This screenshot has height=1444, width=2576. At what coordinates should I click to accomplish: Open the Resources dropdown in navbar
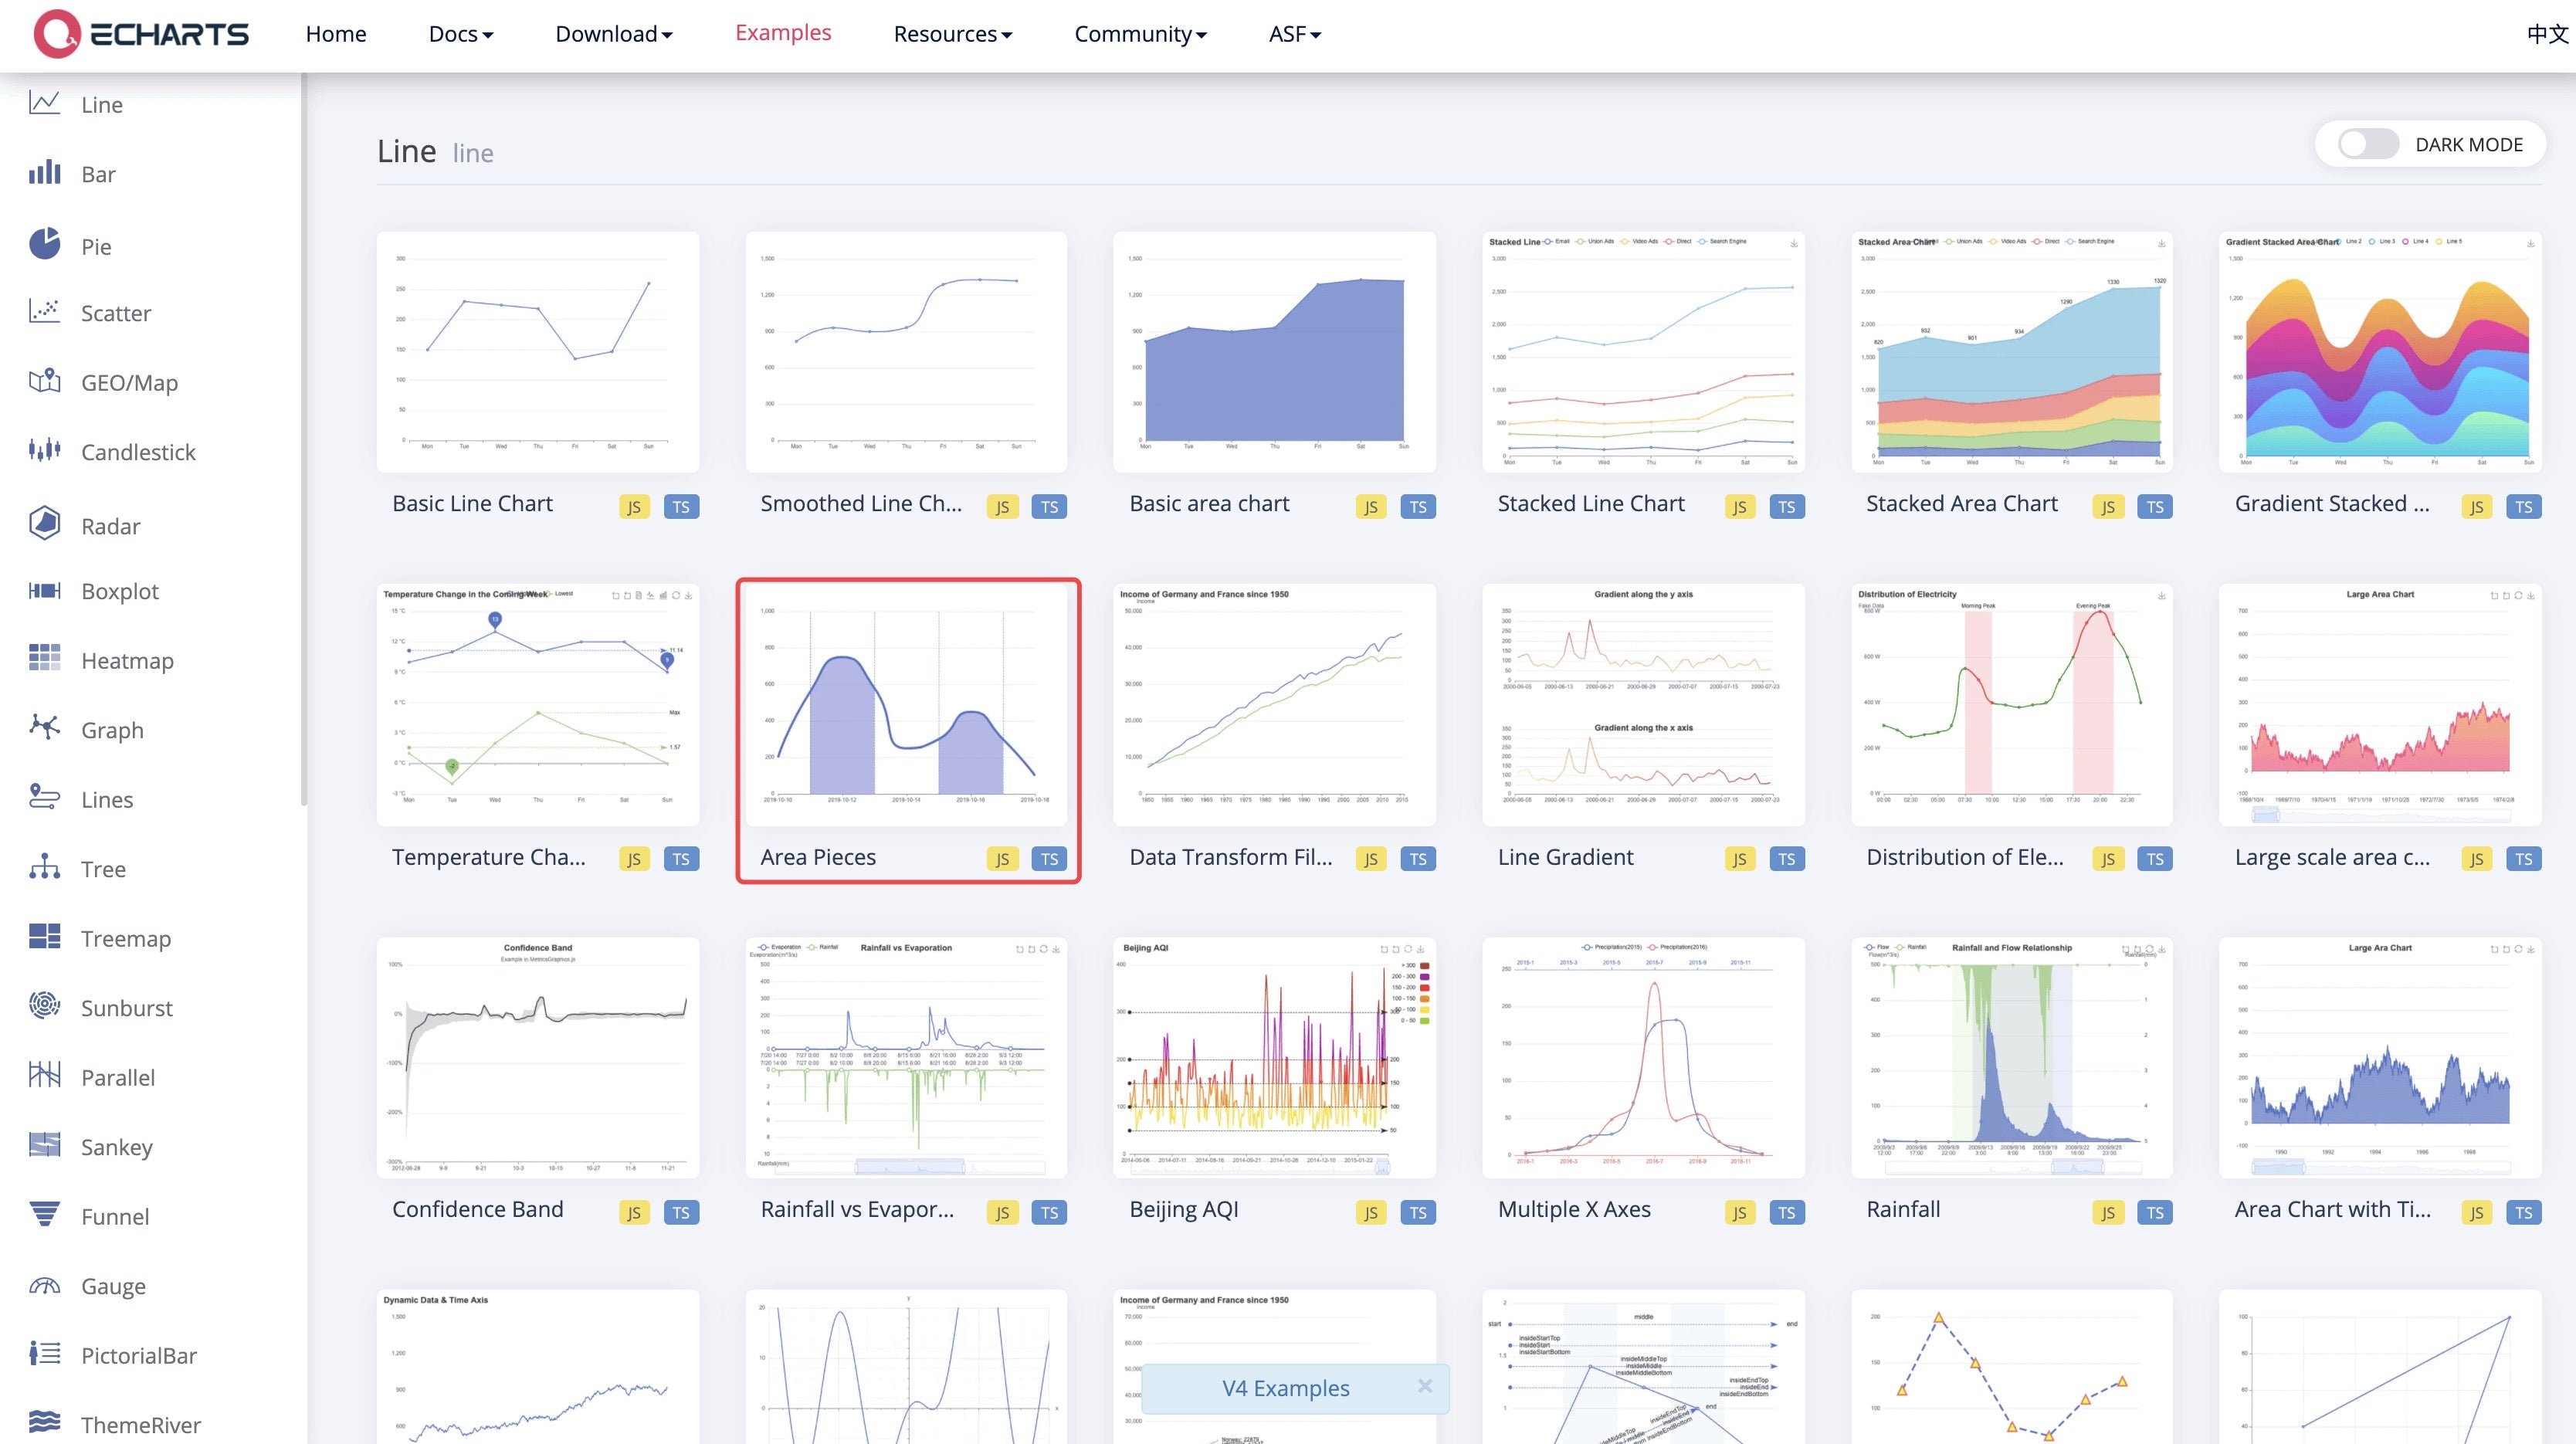pos(953,34)
